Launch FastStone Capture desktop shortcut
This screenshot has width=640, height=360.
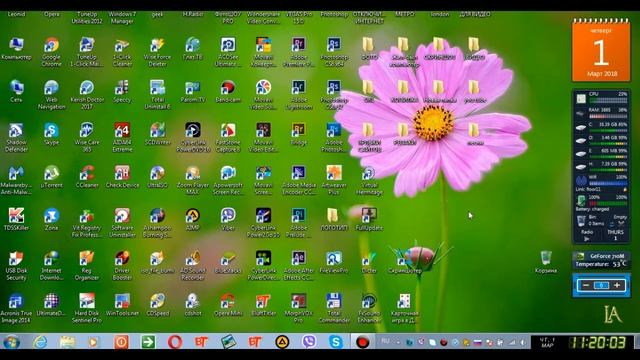pos(228,137)
